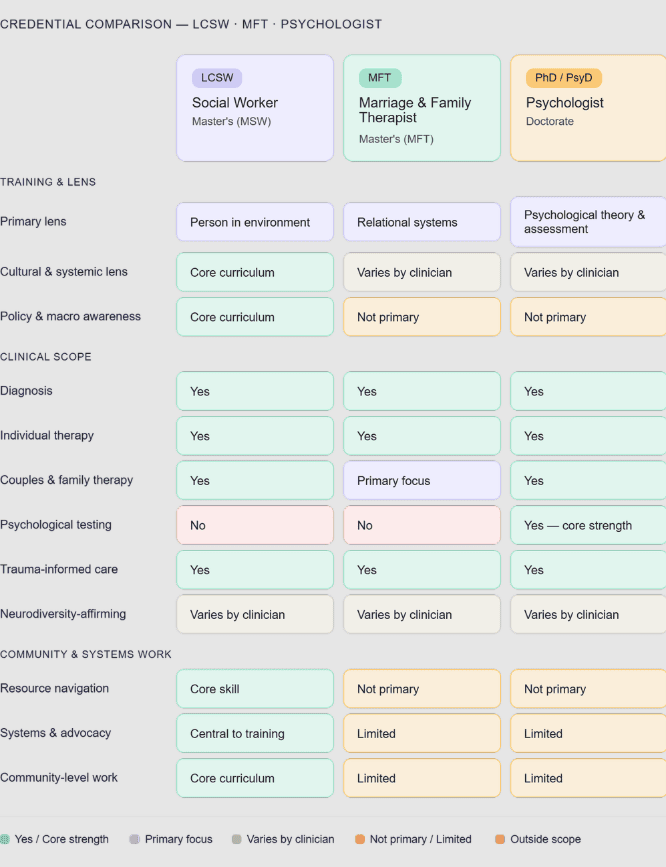Click the MFT Primary focus cell
Viewport: 666px width, 867px height.
[421, 480]
